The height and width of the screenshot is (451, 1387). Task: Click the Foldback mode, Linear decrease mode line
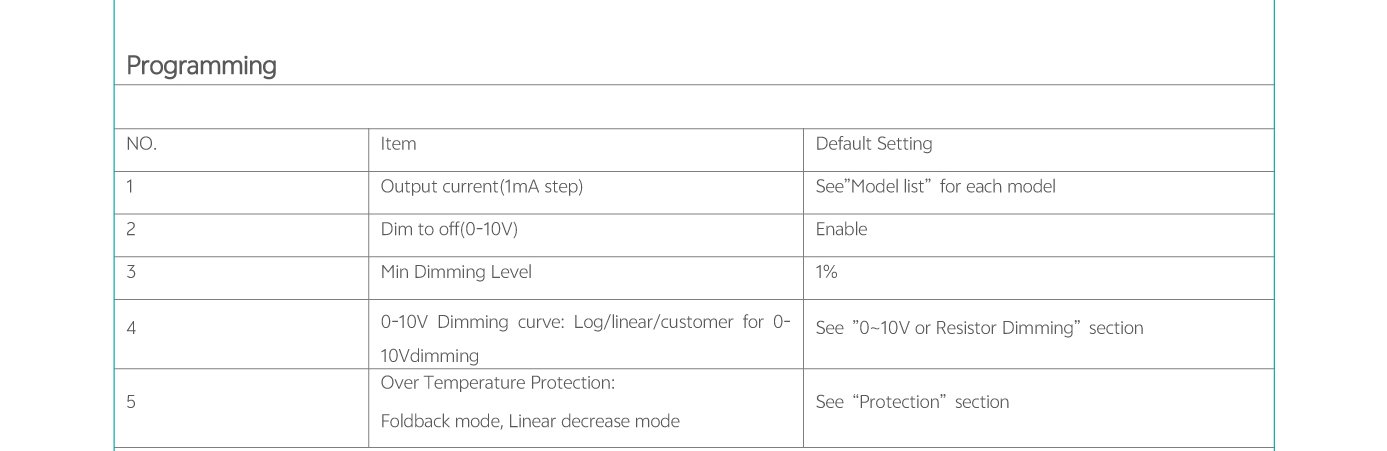coord(530,421)
